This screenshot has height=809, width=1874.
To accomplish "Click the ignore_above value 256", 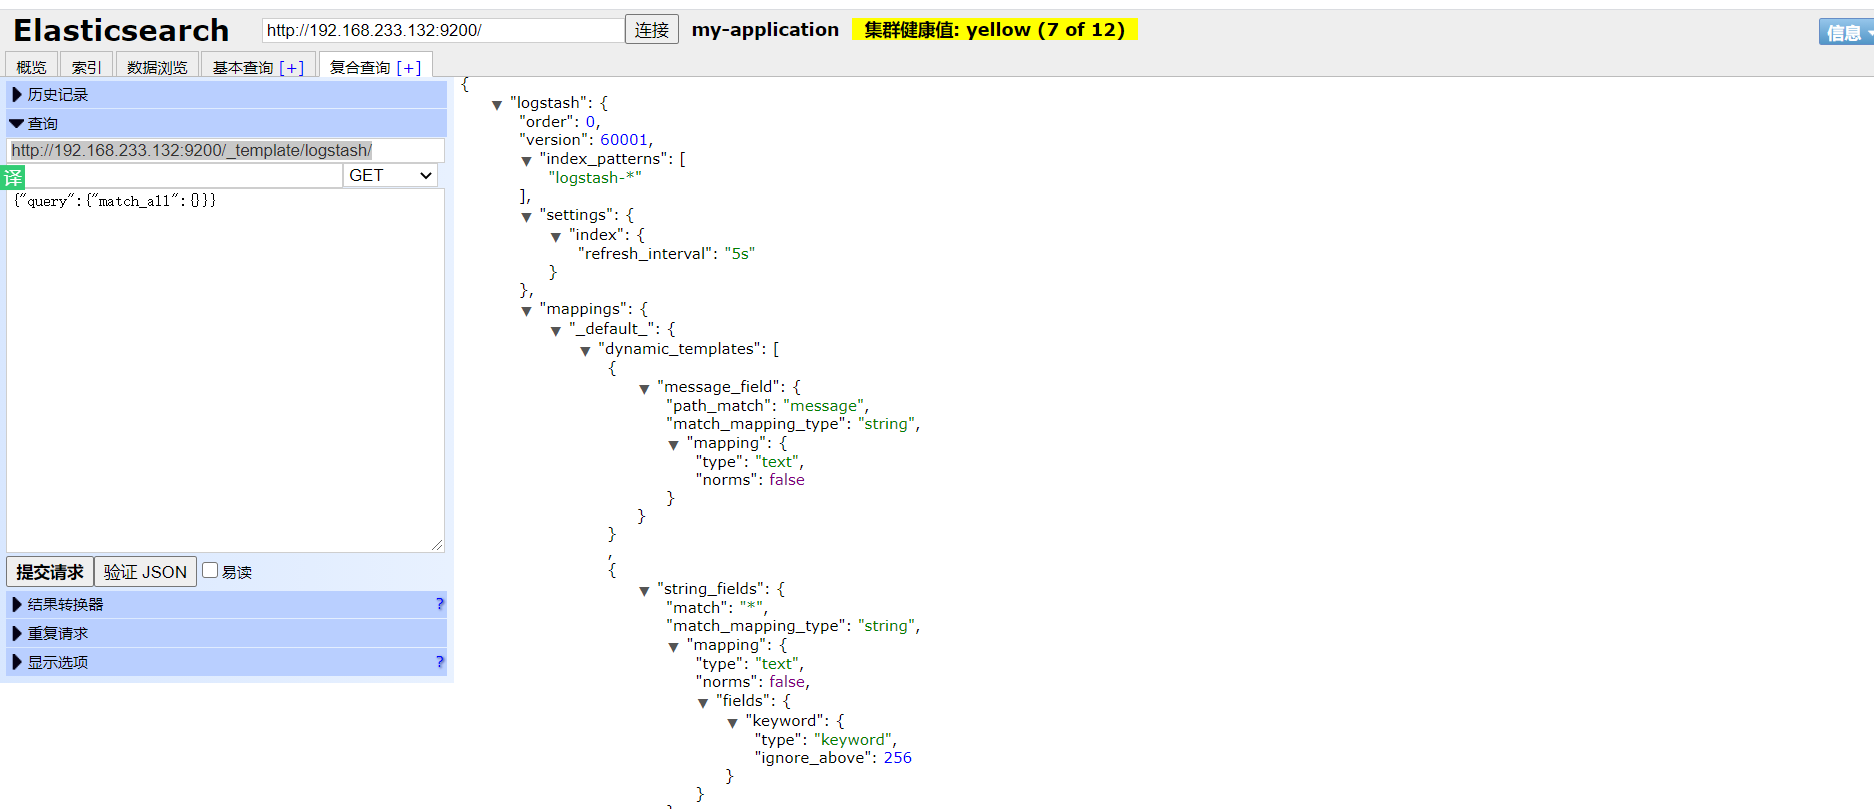I will coord(898,758).
